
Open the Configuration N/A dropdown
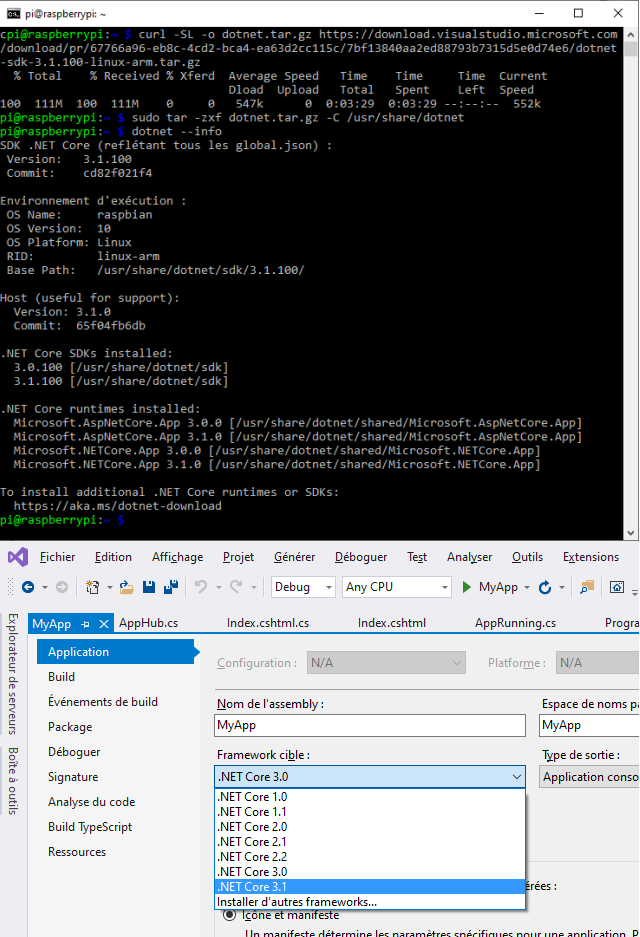pos(386,663)
